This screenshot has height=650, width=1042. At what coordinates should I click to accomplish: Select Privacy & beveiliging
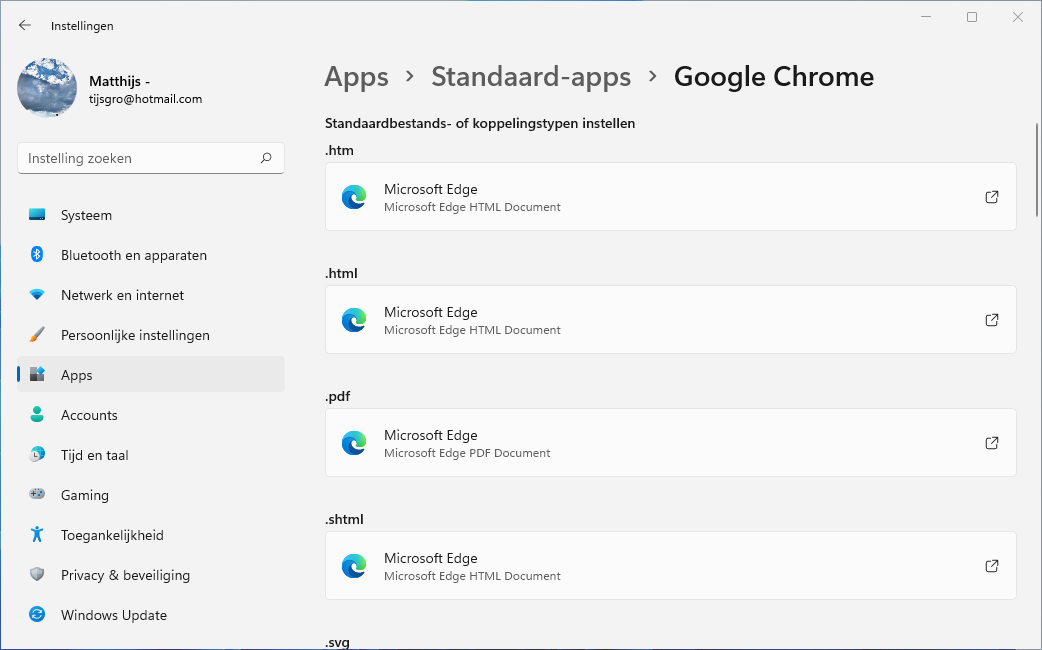[x=125, y=575]
